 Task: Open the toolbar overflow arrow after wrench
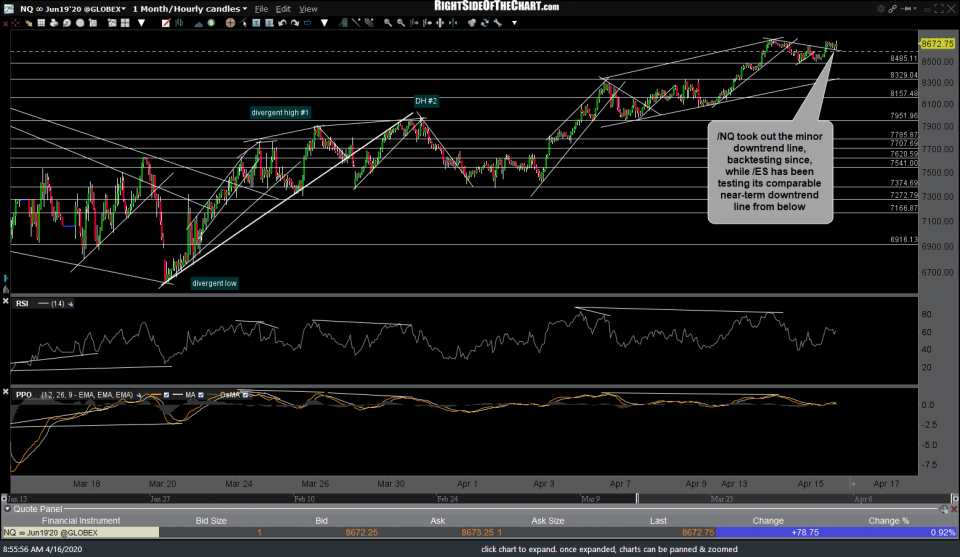[x=514, y=23]
